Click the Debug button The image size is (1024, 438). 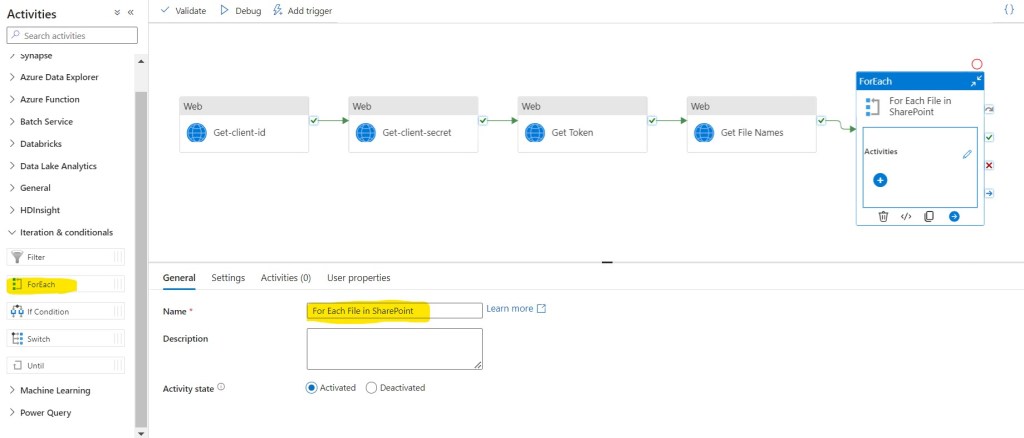point(240,10)
